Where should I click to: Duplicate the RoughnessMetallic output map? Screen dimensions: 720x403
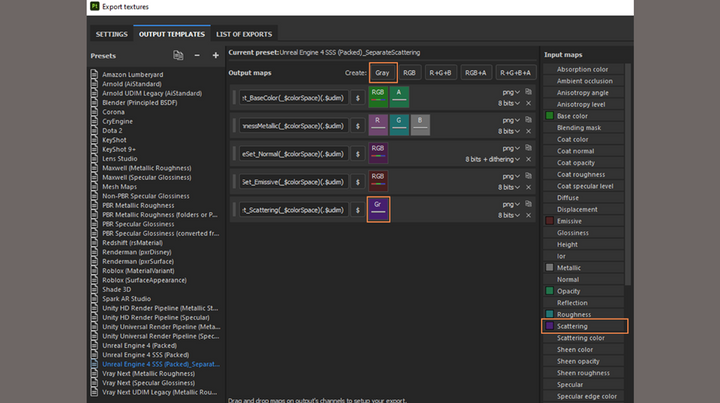click(529, 120)
